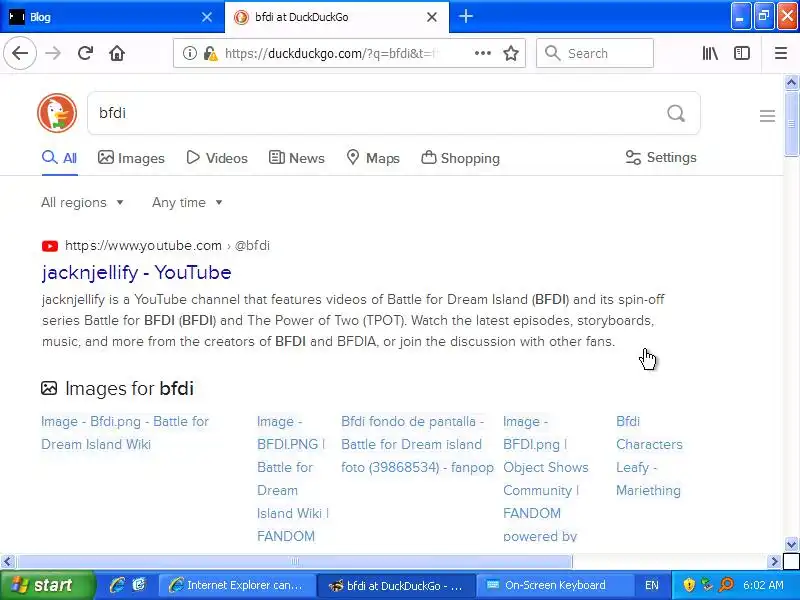Click the browser forward arrow
800x600 pixels.
click(53, 53)
